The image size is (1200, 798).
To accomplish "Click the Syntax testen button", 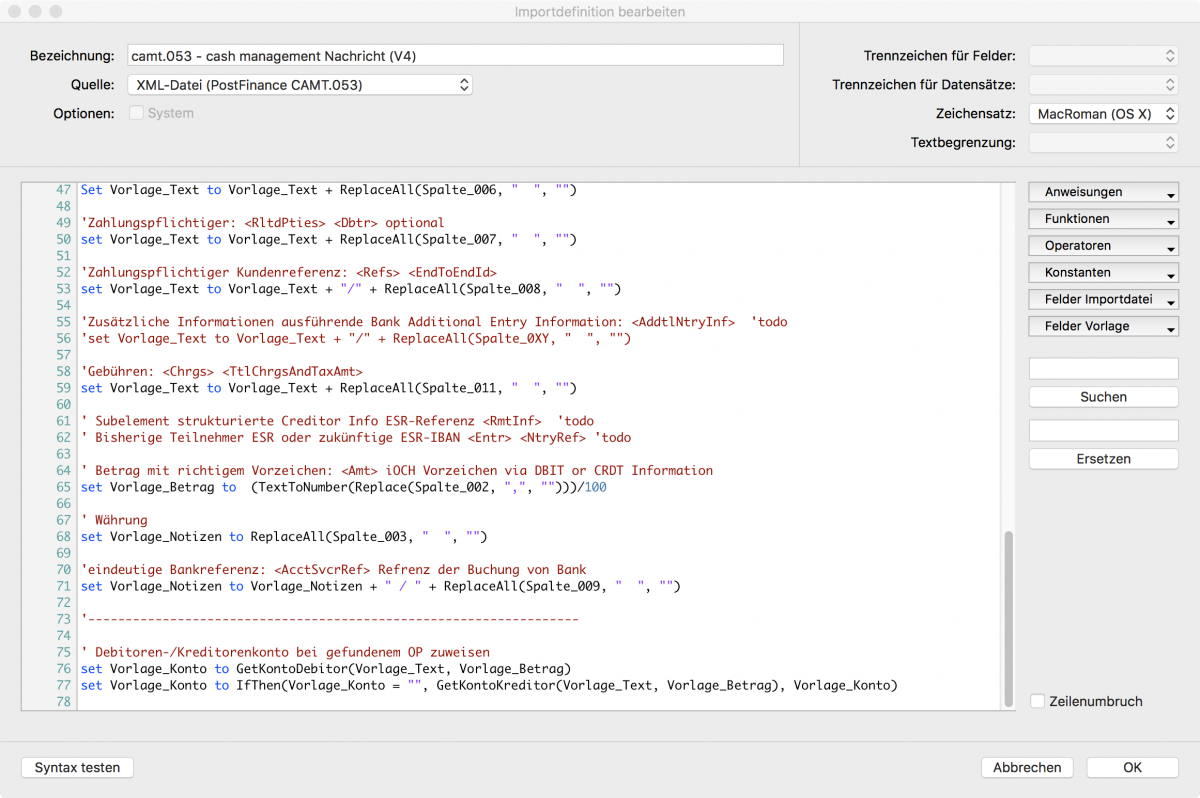I will (x=77, y=768).
